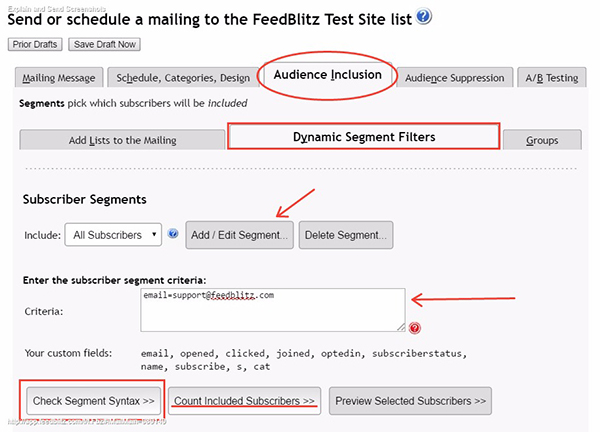Click the Delete Segment button
Screen dimensions: 600x432
click(x=346, y=235)
